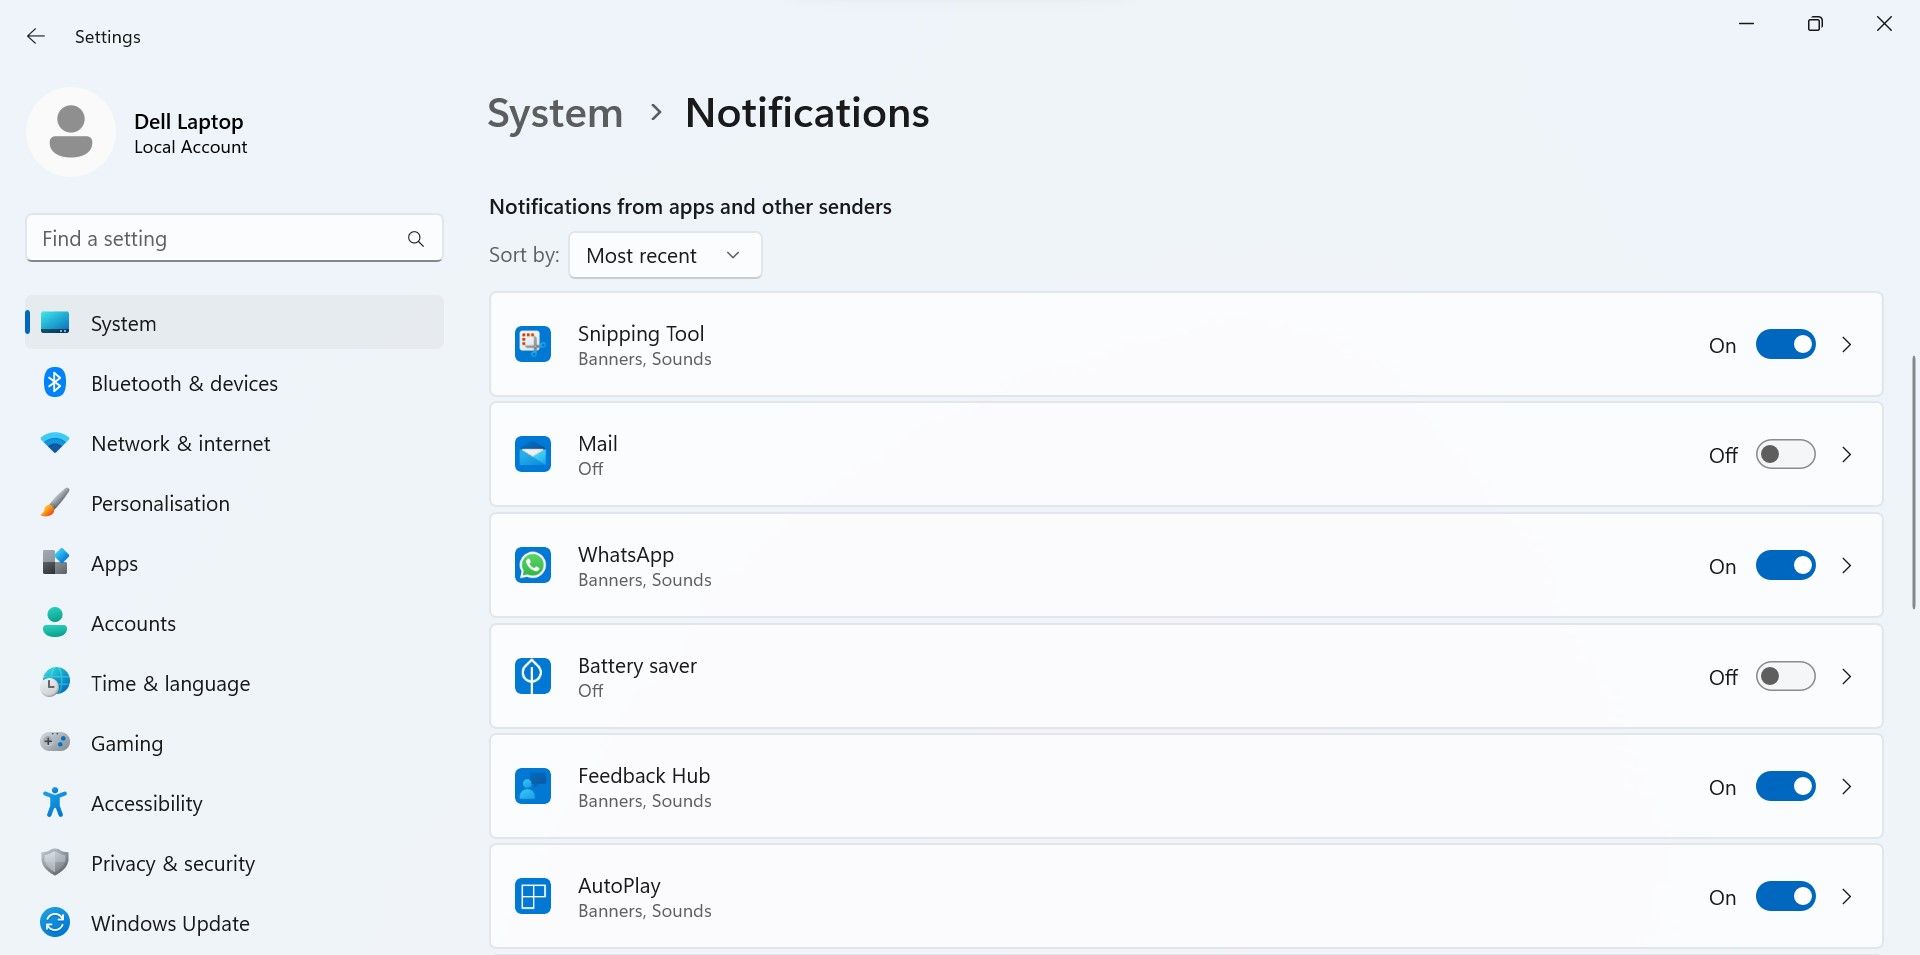The image size is (1920, 955).
Task: Expand Feedback Hub notification settings chevron
Action: [1846, 787]
